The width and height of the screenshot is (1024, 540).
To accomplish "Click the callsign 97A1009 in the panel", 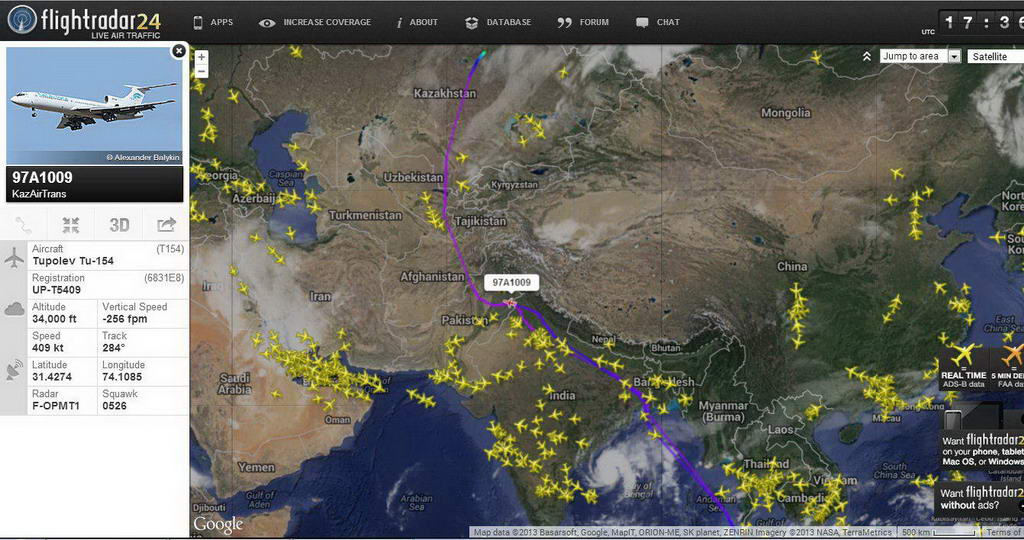I will 42,178.
